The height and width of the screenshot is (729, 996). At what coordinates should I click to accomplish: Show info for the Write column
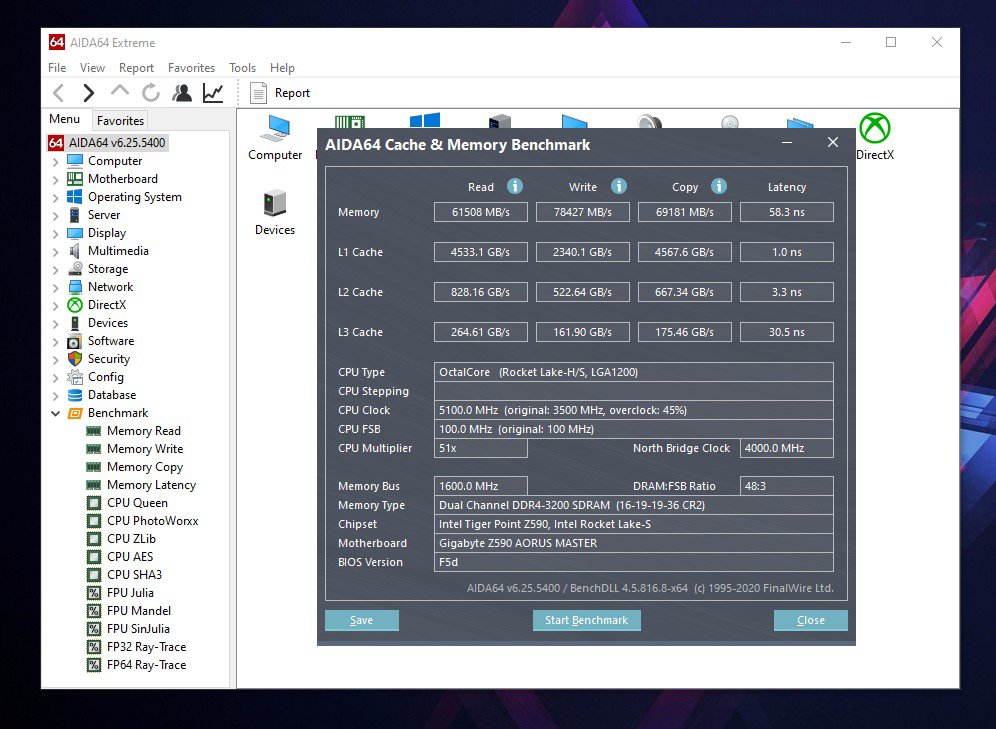[x=619, y=186]
